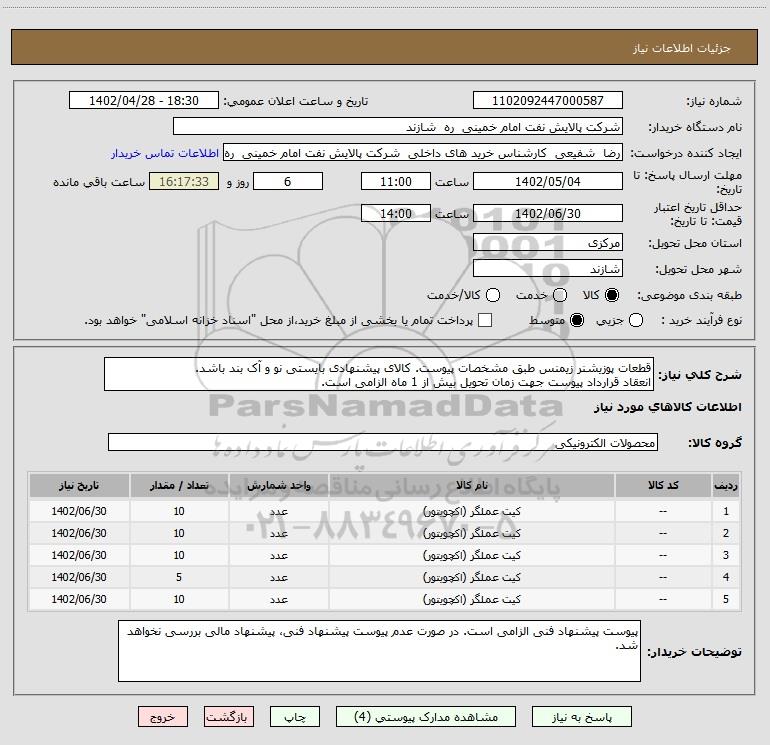Click the response deadline time 11:00
Screen dimensions: 770x745
(x=396, y=182)
